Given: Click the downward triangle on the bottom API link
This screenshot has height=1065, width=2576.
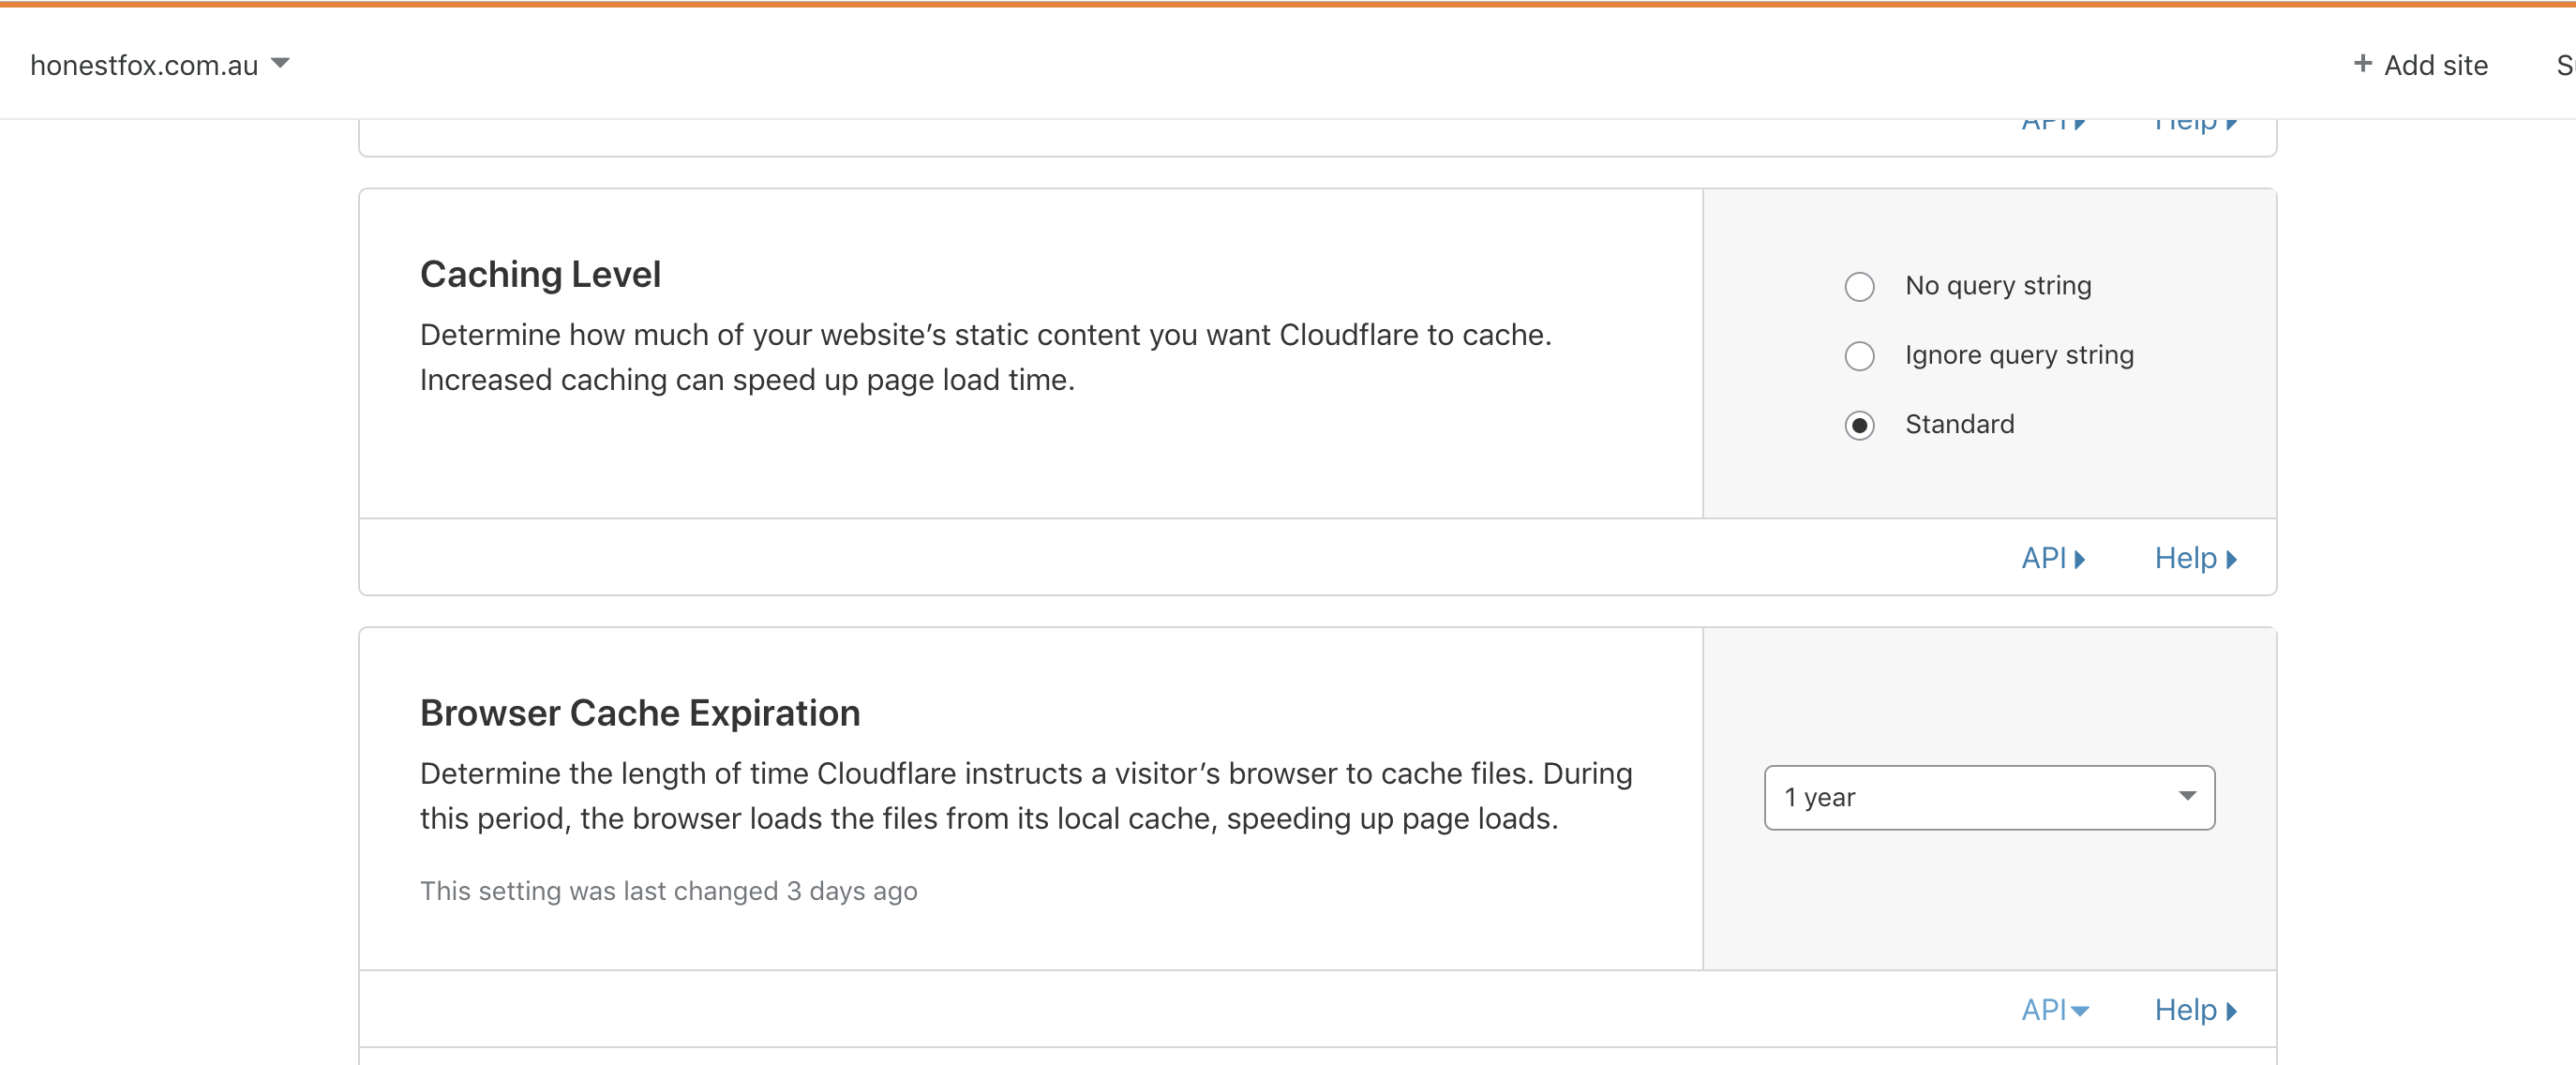Looking at the screenshot, I should pos(2081,1011).
